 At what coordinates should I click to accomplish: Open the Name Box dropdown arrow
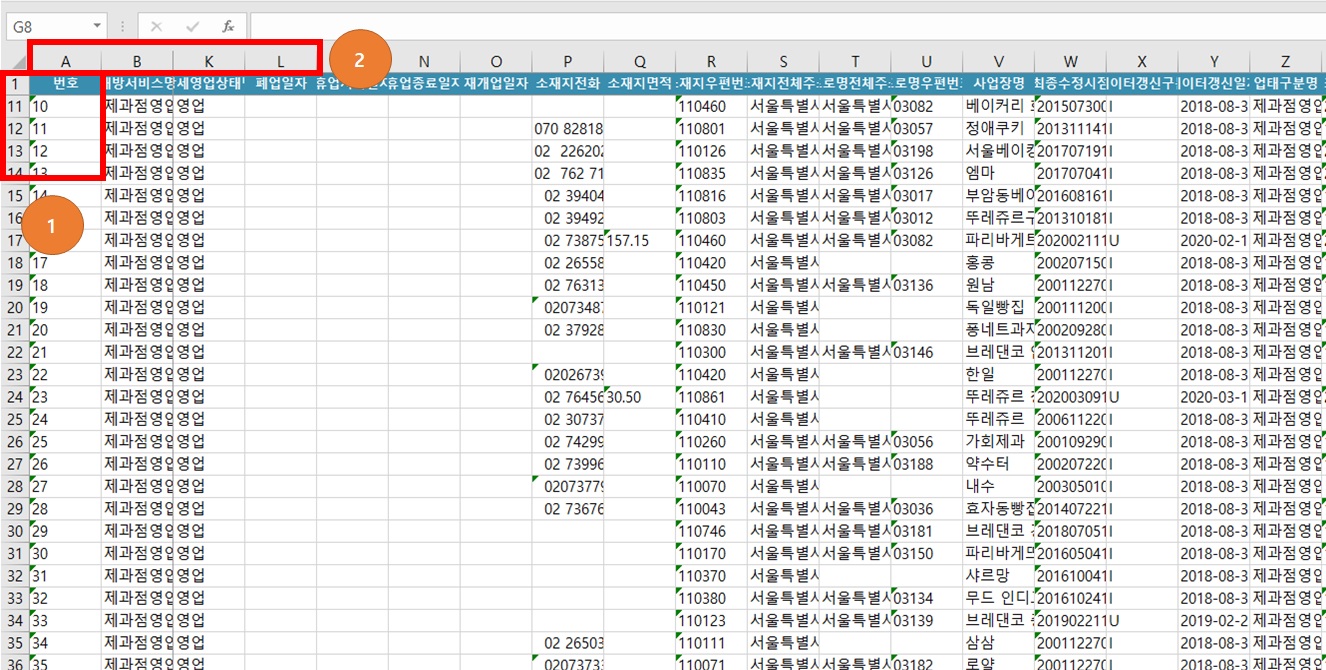pyautogui.click(x=97, y=25)
